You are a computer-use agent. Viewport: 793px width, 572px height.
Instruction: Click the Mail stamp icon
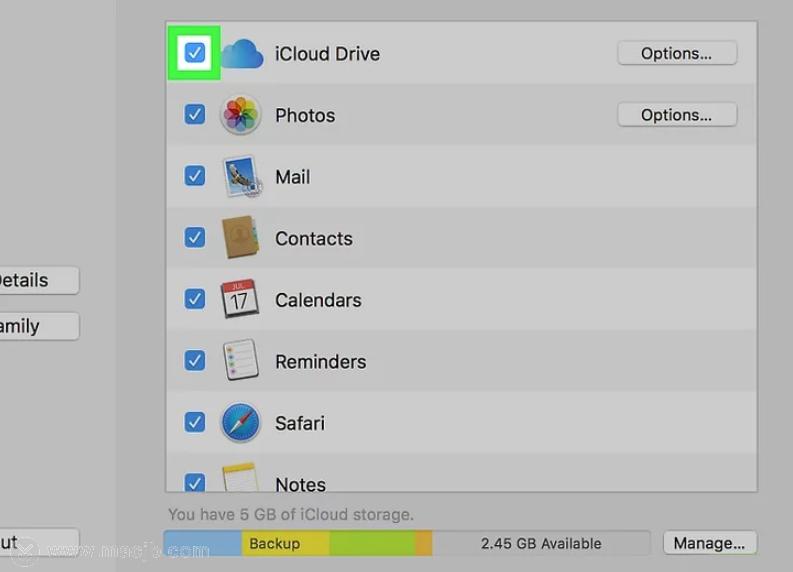(241, 177)
